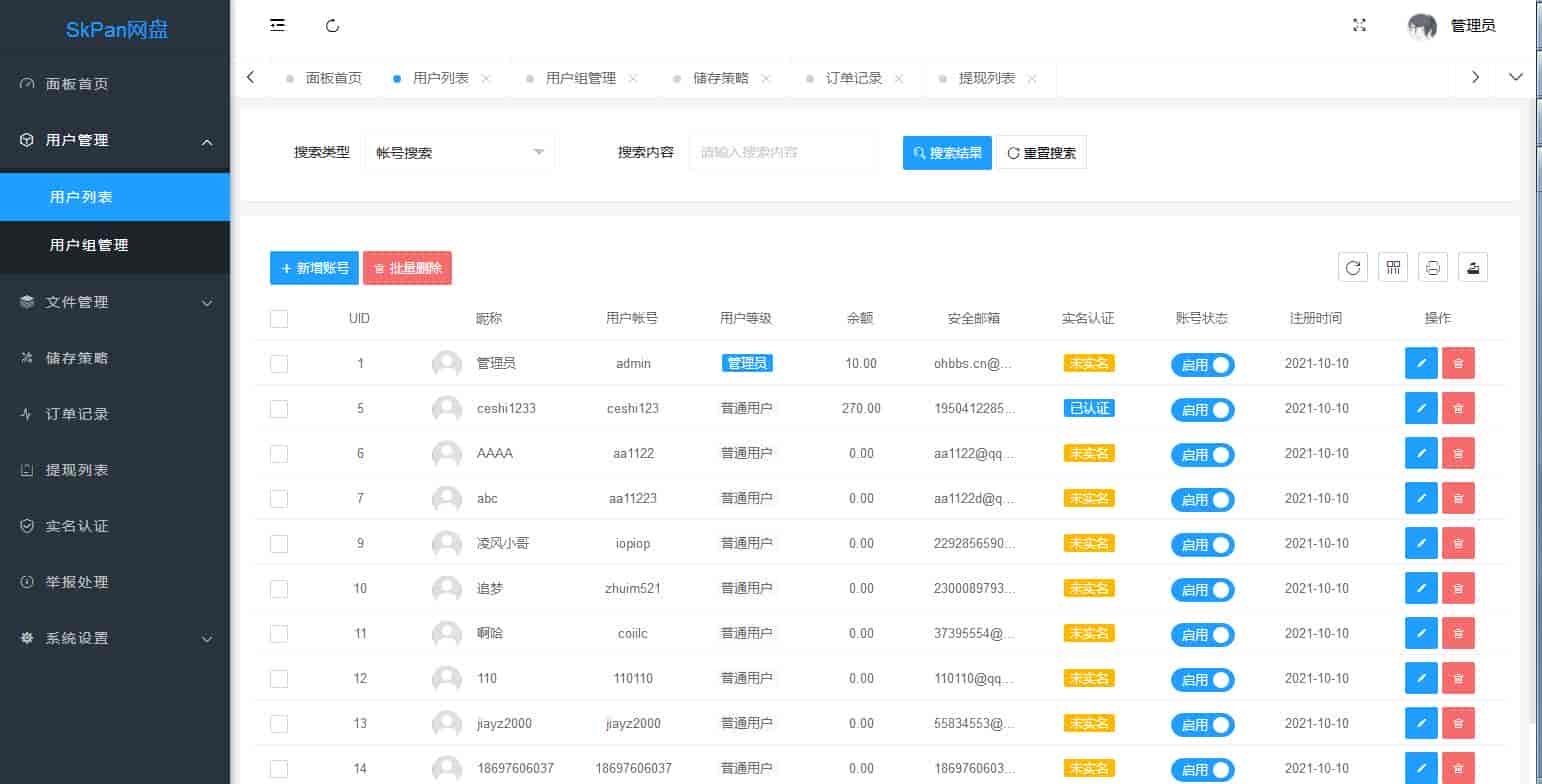1542x784 pixels.
Task: Click the table refresh icon above the list
Action: click(x=1353, y=267)
